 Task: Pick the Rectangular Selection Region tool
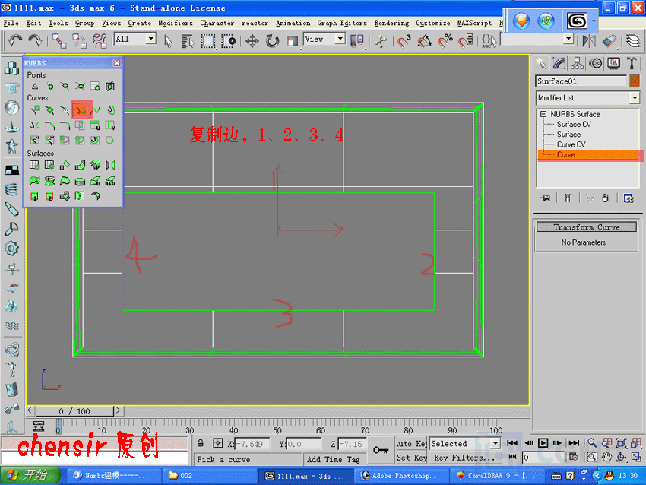coord(208,41)
